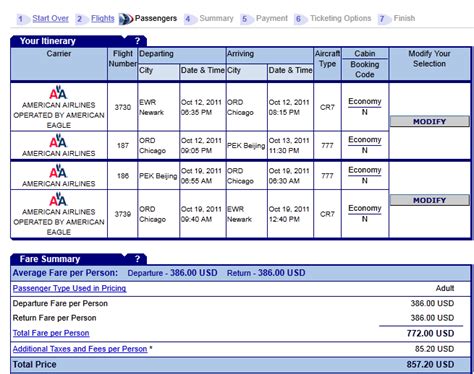Click the PEK Beijing arriving city cell

246,145
